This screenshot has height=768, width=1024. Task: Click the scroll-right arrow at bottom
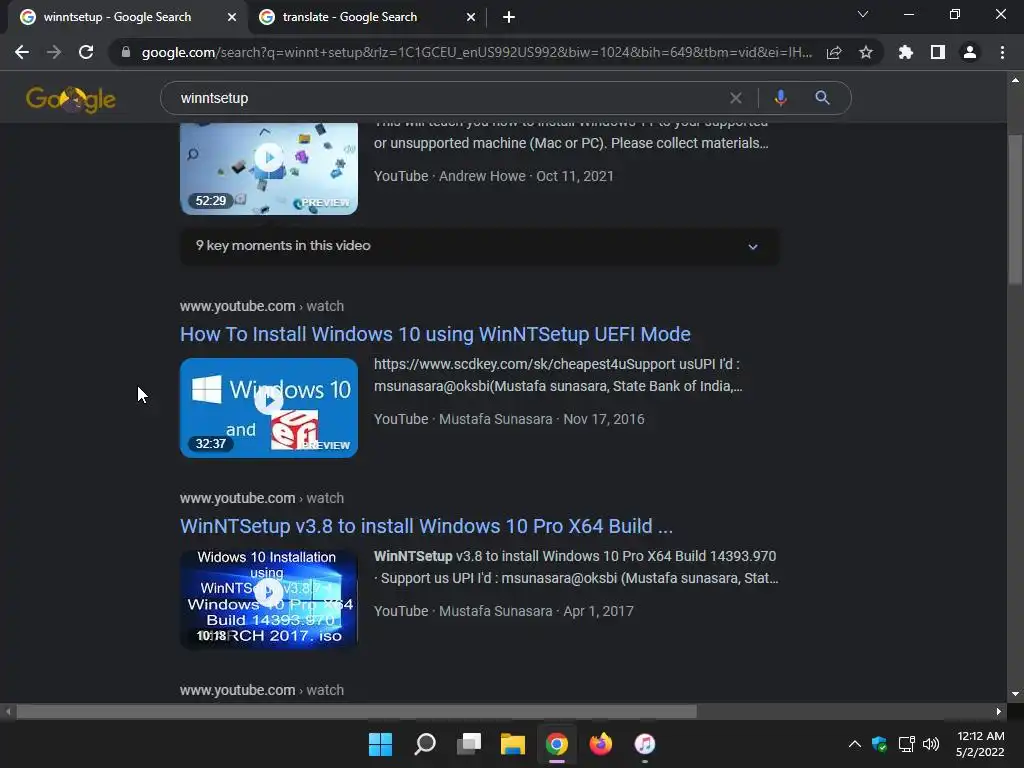coord(999,711)
